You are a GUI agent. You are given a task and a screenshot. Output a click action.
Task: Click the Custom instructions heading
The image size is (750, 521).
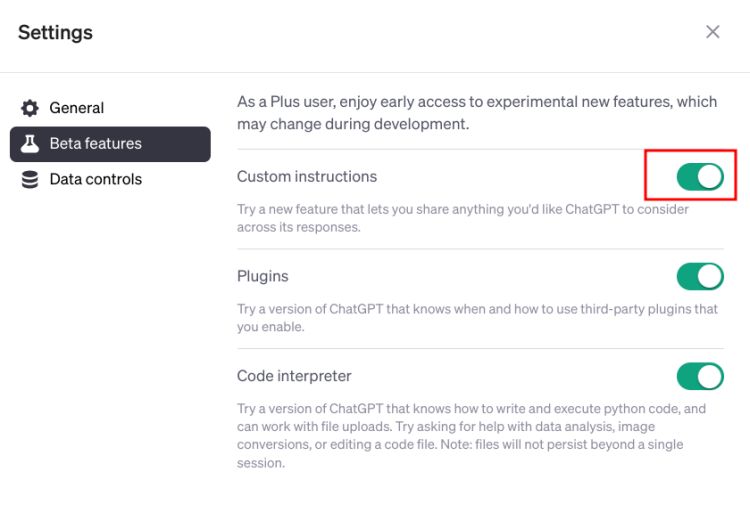307,177
